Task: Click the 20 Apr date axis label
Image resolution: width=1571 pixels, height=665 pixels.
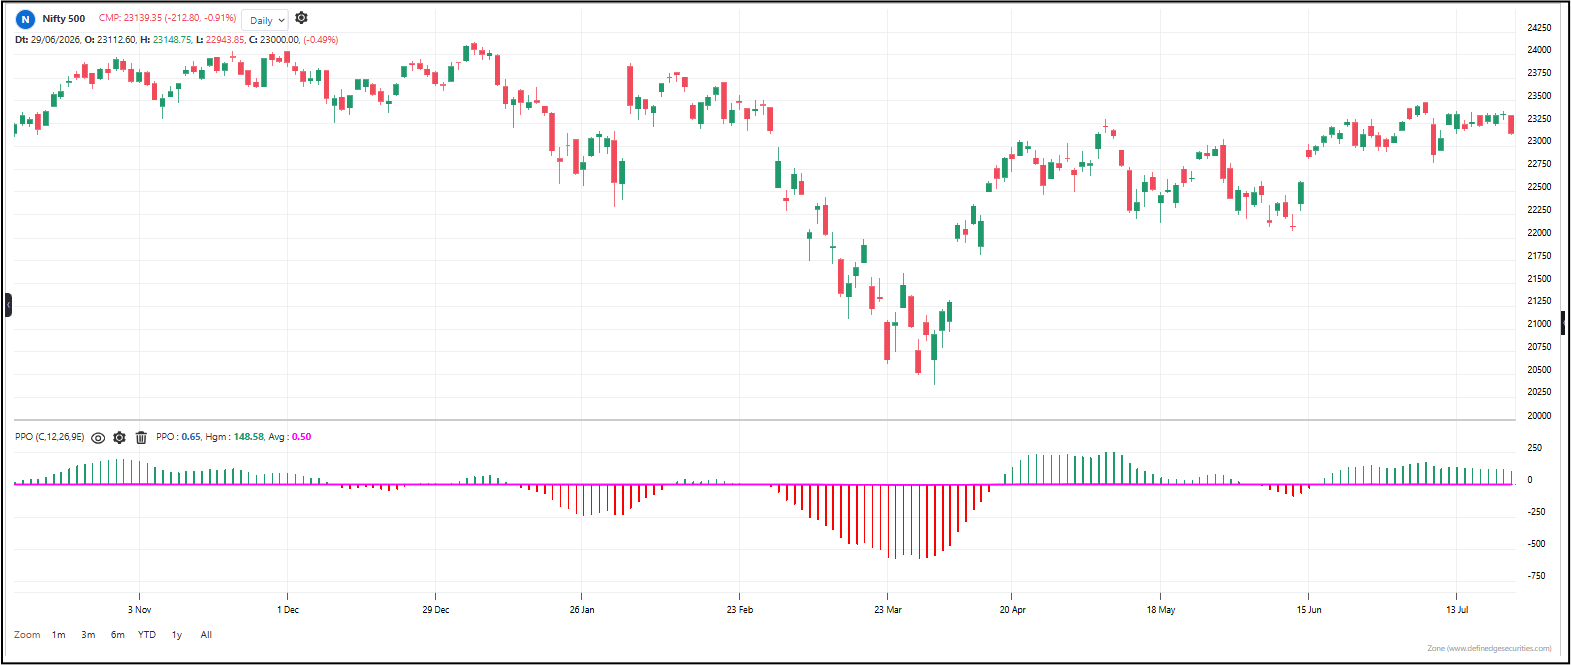Action: pos(1013,610)
